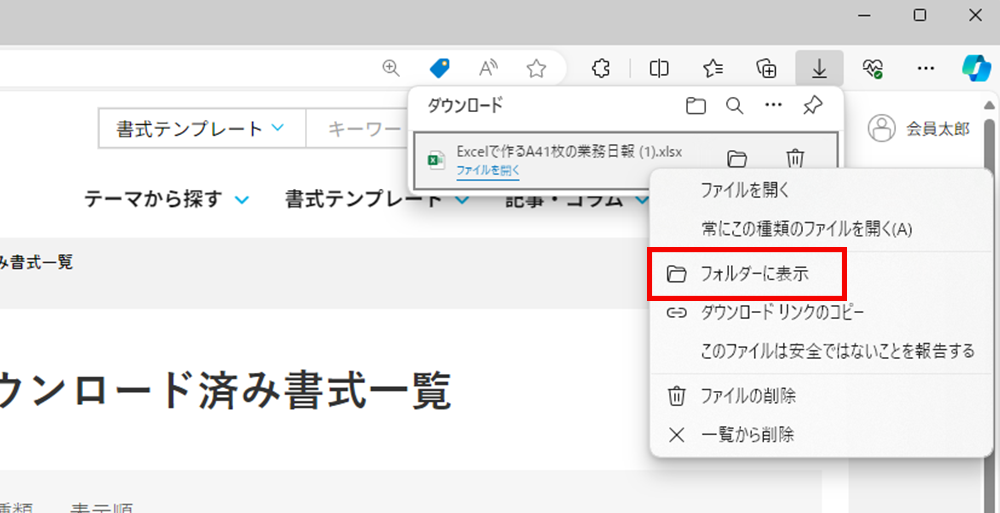This screenshot has height=513, width=1000.
Task: Open the Favorites list icon
Action: click(x=713, y=68)
